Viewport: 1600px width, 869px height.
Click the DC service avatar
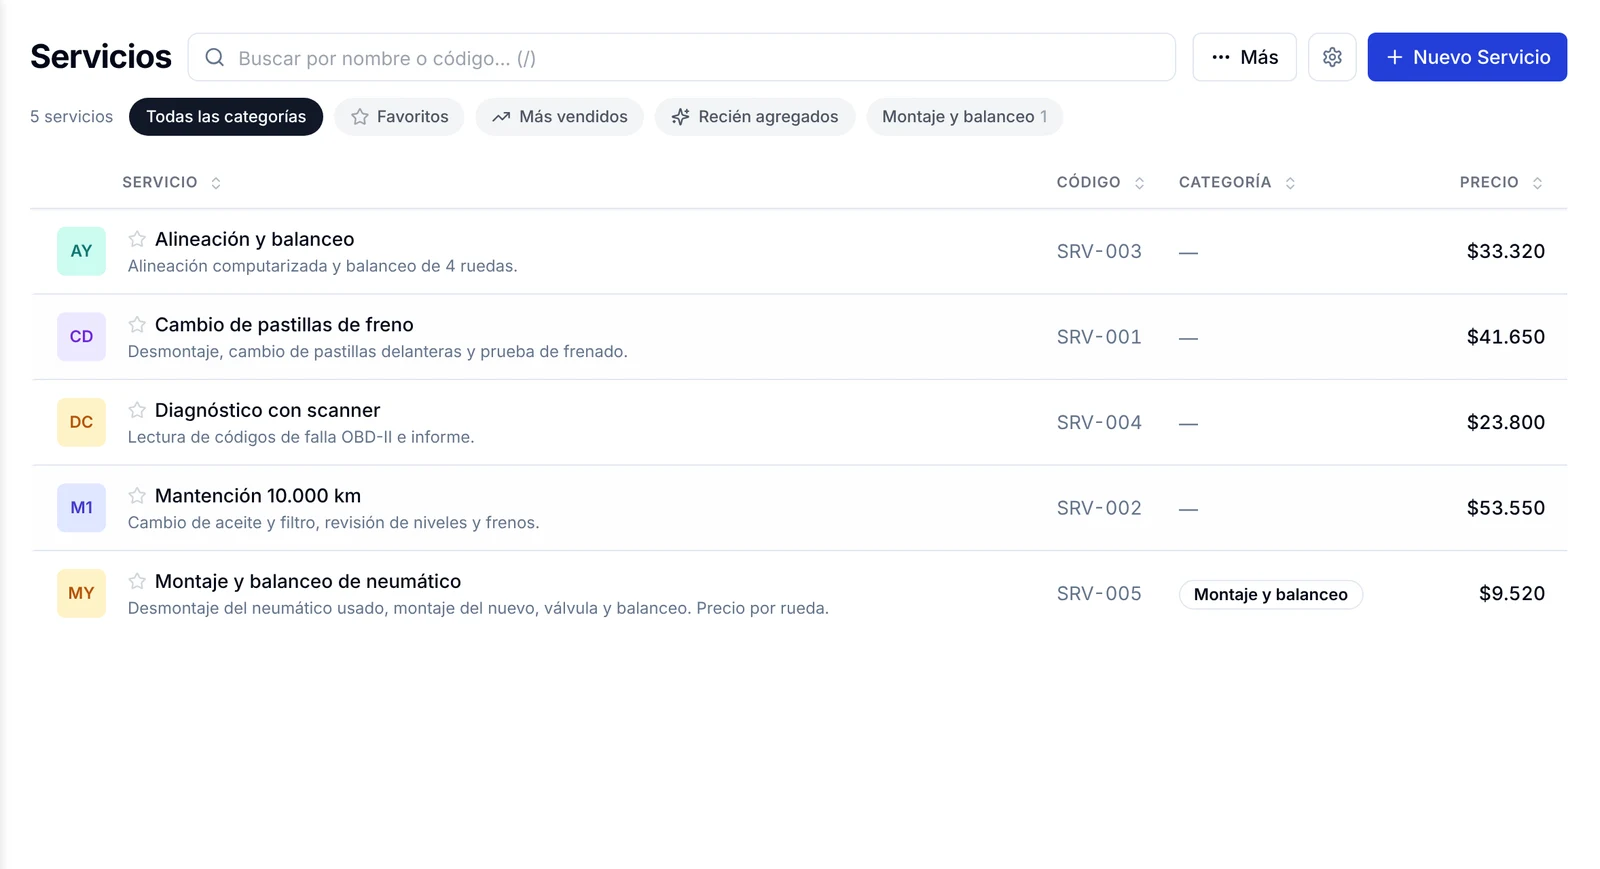81,422
